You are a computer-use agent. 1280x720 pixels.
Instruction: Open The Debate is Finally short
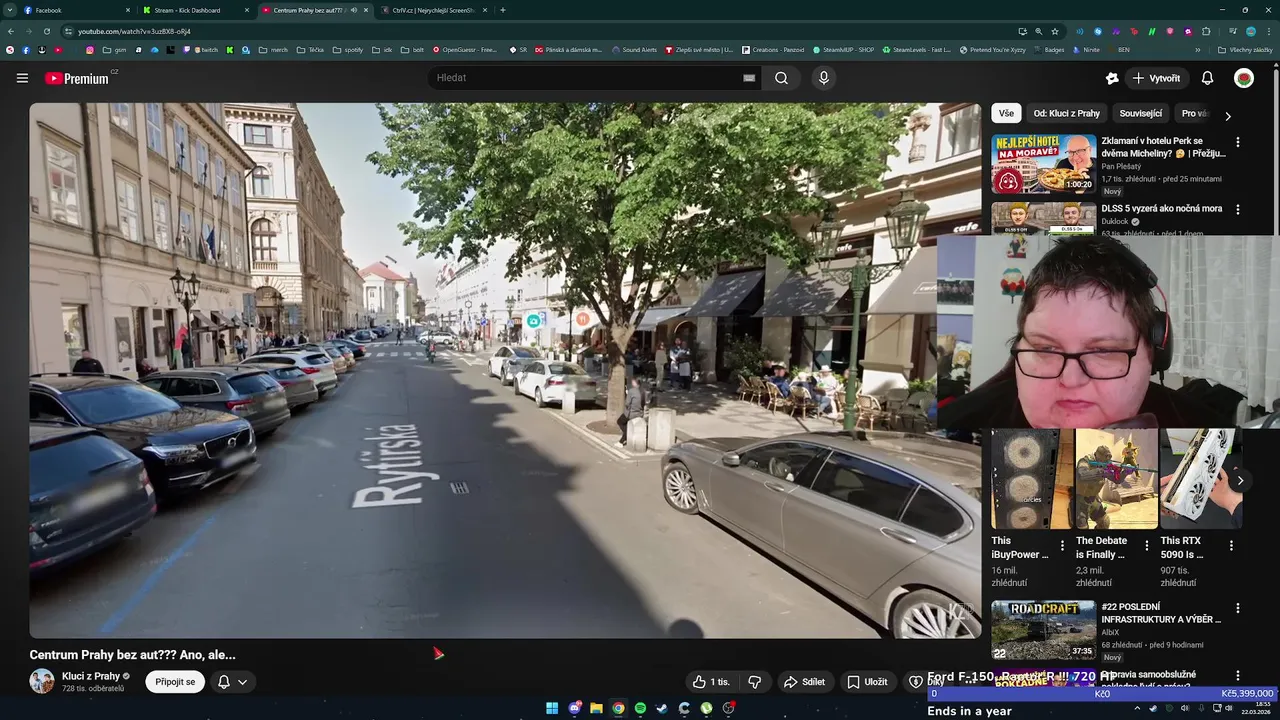[x=1116, y=478]
